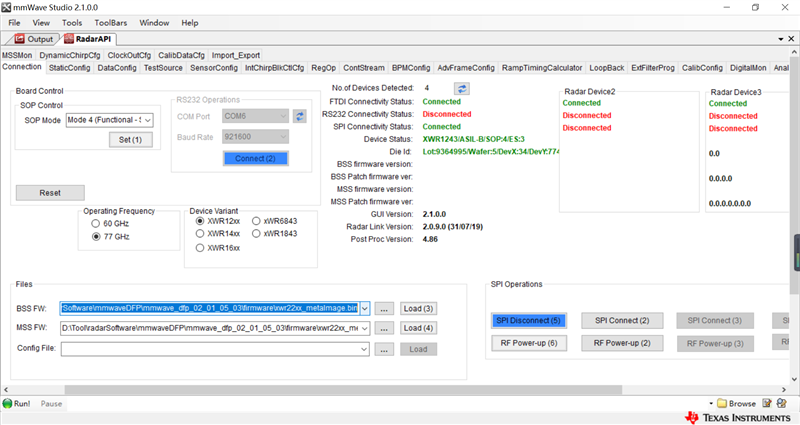Click the right arrow of horizontal scrollbar

pyautogui.click(x=784, y=390)
